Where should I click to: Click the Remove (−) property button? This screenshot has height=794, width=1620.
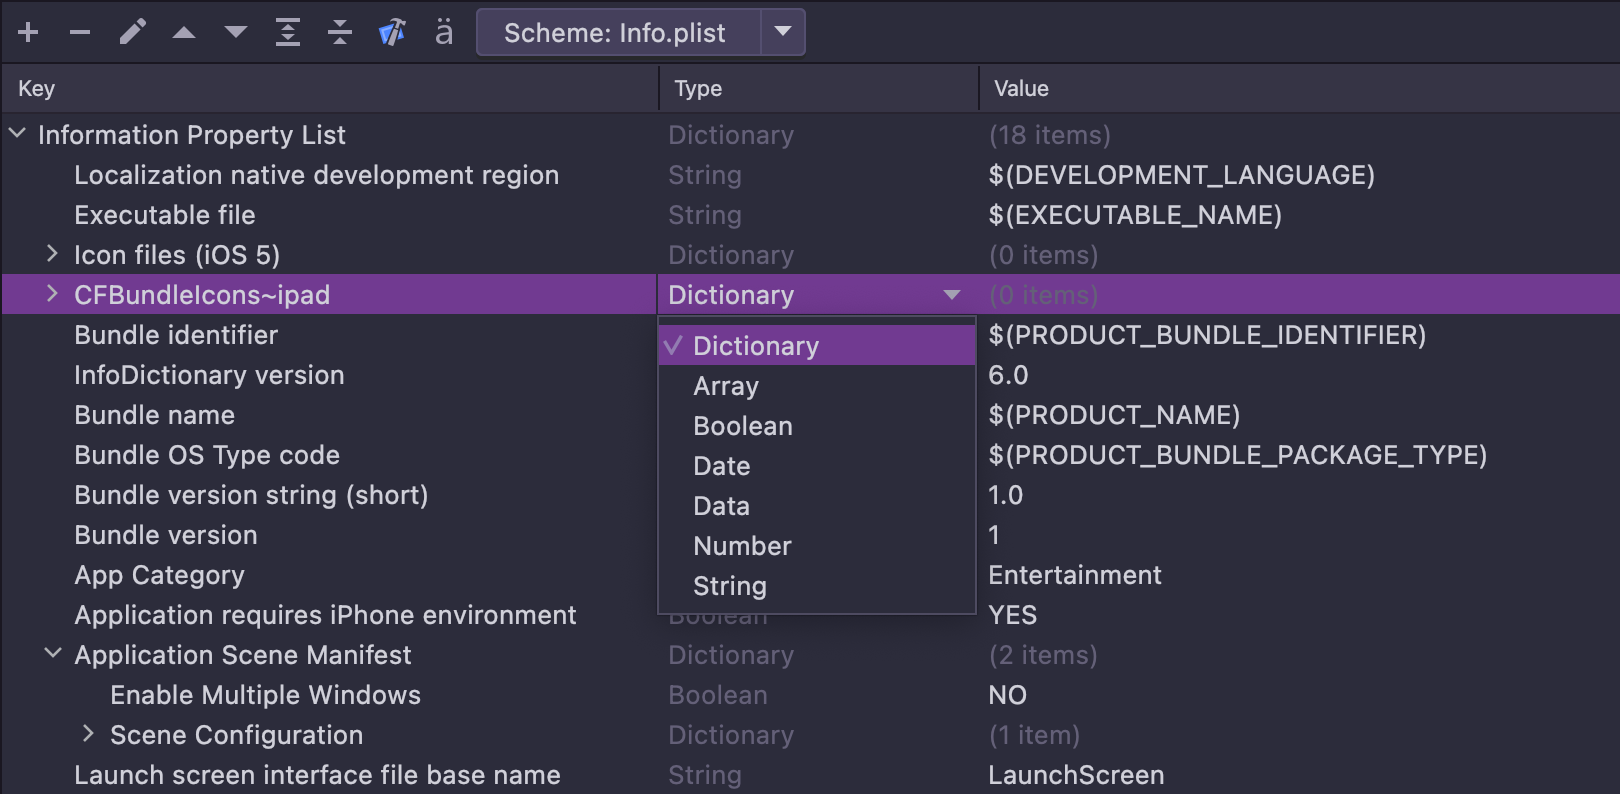pyautogui.click(x=80, y=33)
